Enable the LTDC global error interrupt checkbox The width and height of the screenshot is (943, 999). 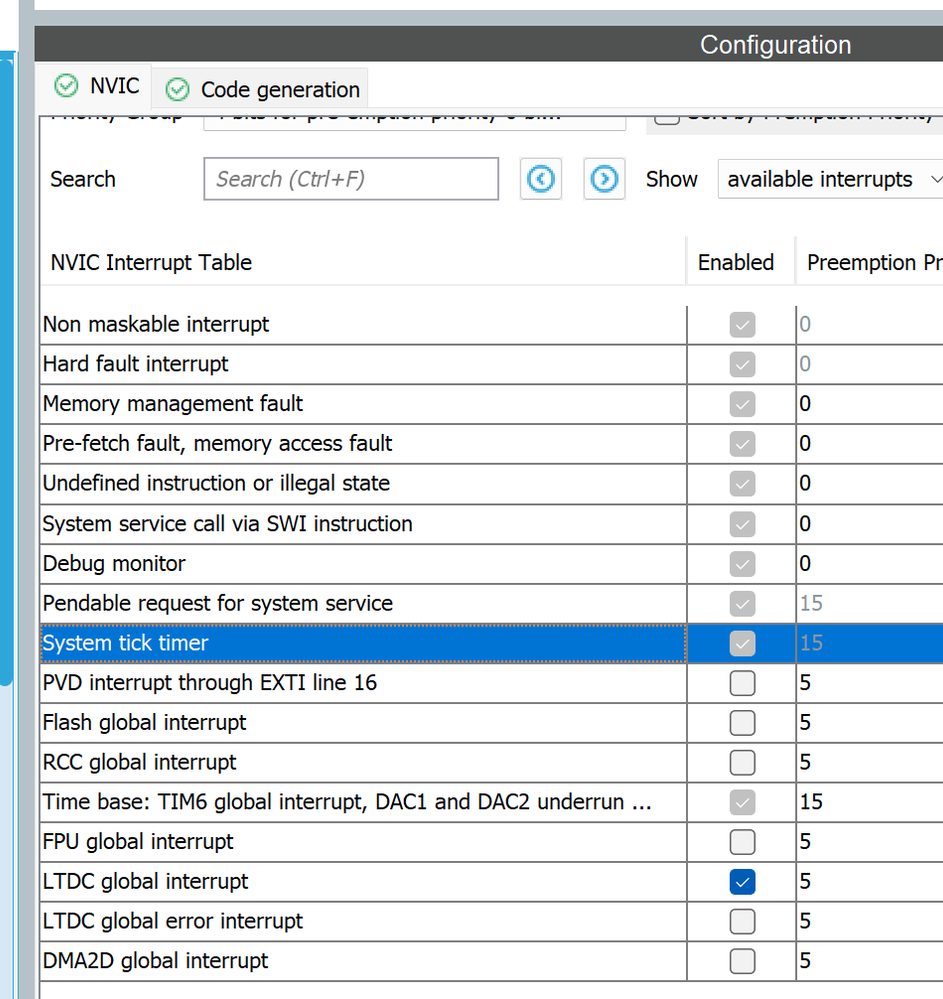click(x=742, y=921)
